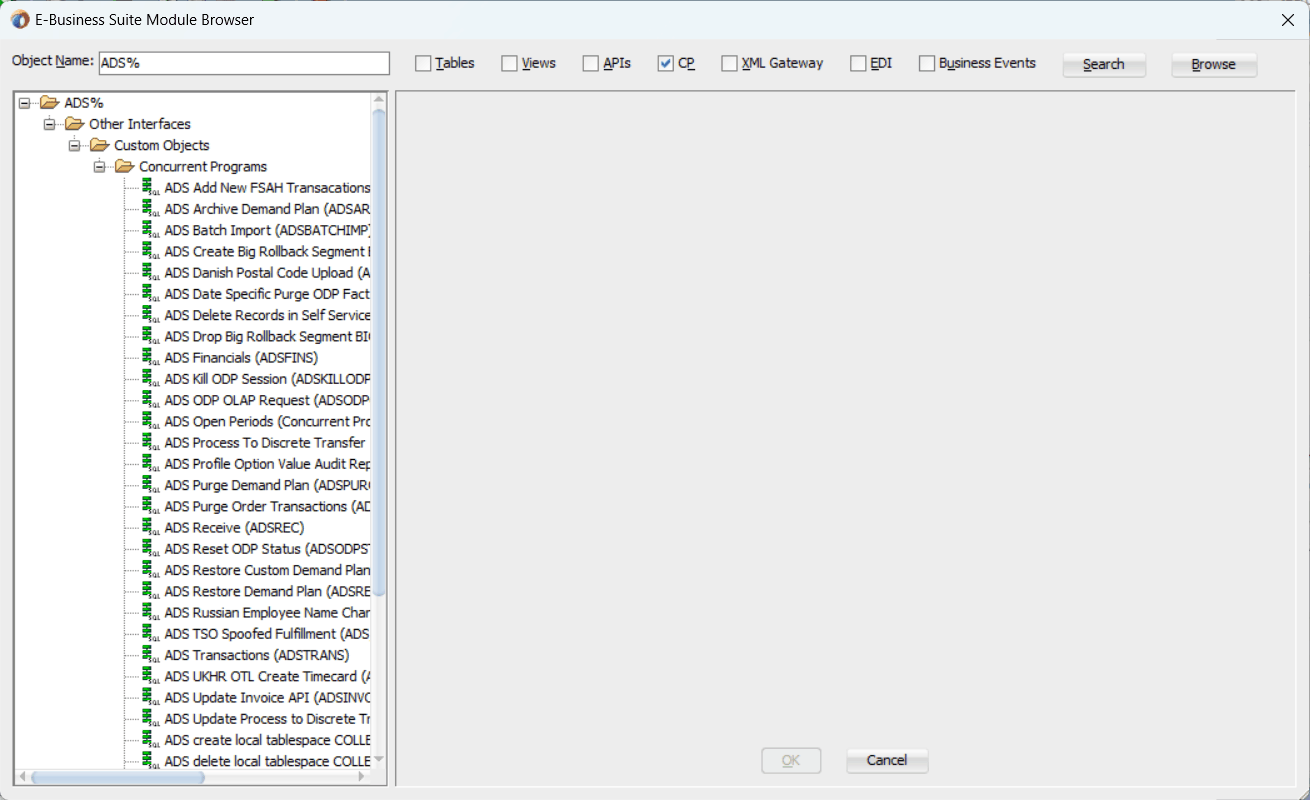Screen dimensions: 1310x800
Task: Click the icon beside ADS Profile Option Value Audit
Action: [x=151, y=464]
